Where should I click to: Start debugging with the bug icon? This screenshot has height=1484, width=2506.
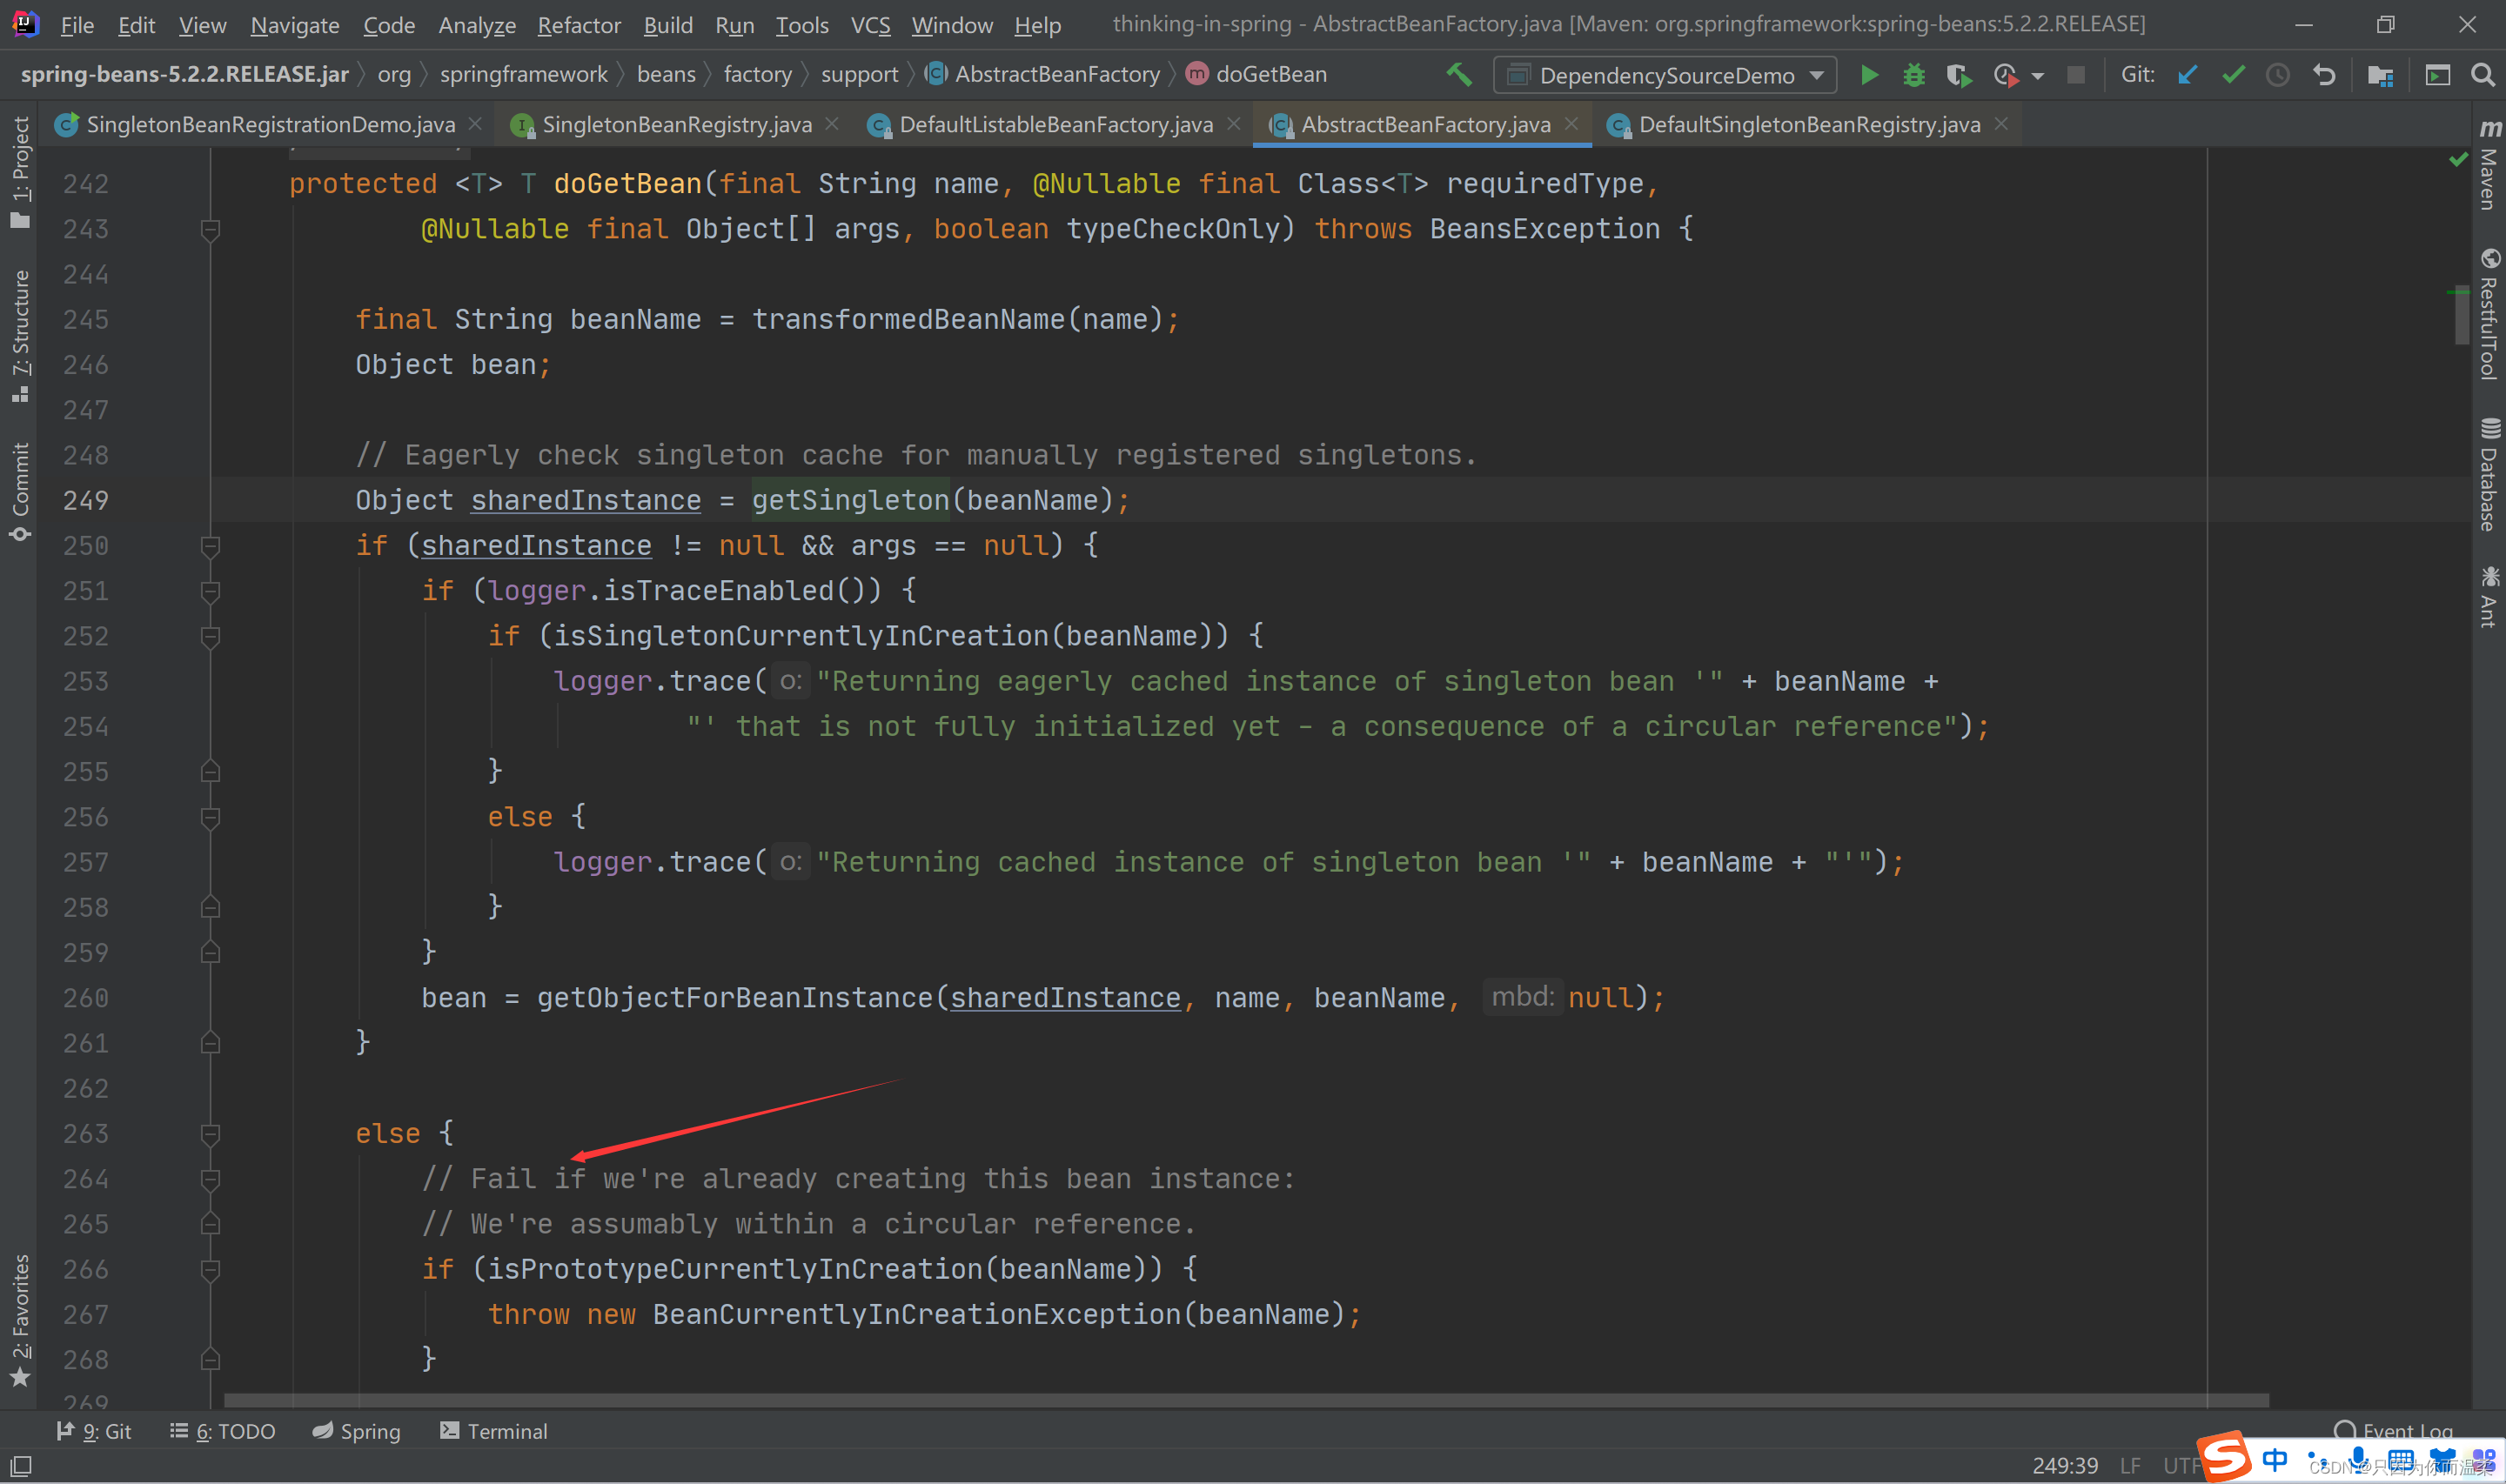pyautogui.click(x=1913, y=75)
